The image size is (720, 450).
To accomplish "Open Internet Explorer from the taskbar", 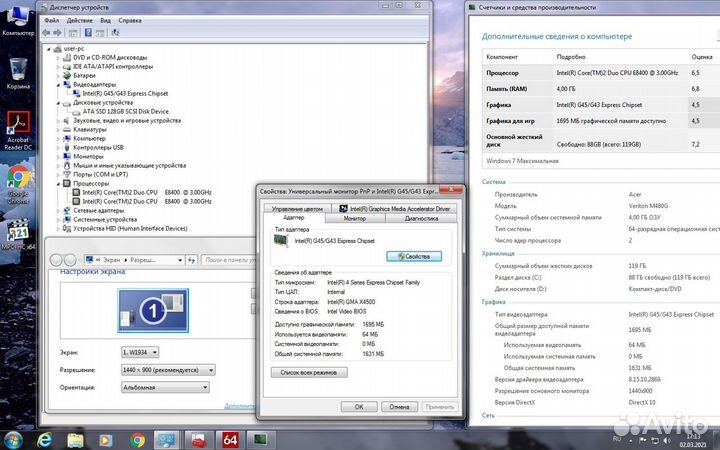I will click(x=45, y=440).
